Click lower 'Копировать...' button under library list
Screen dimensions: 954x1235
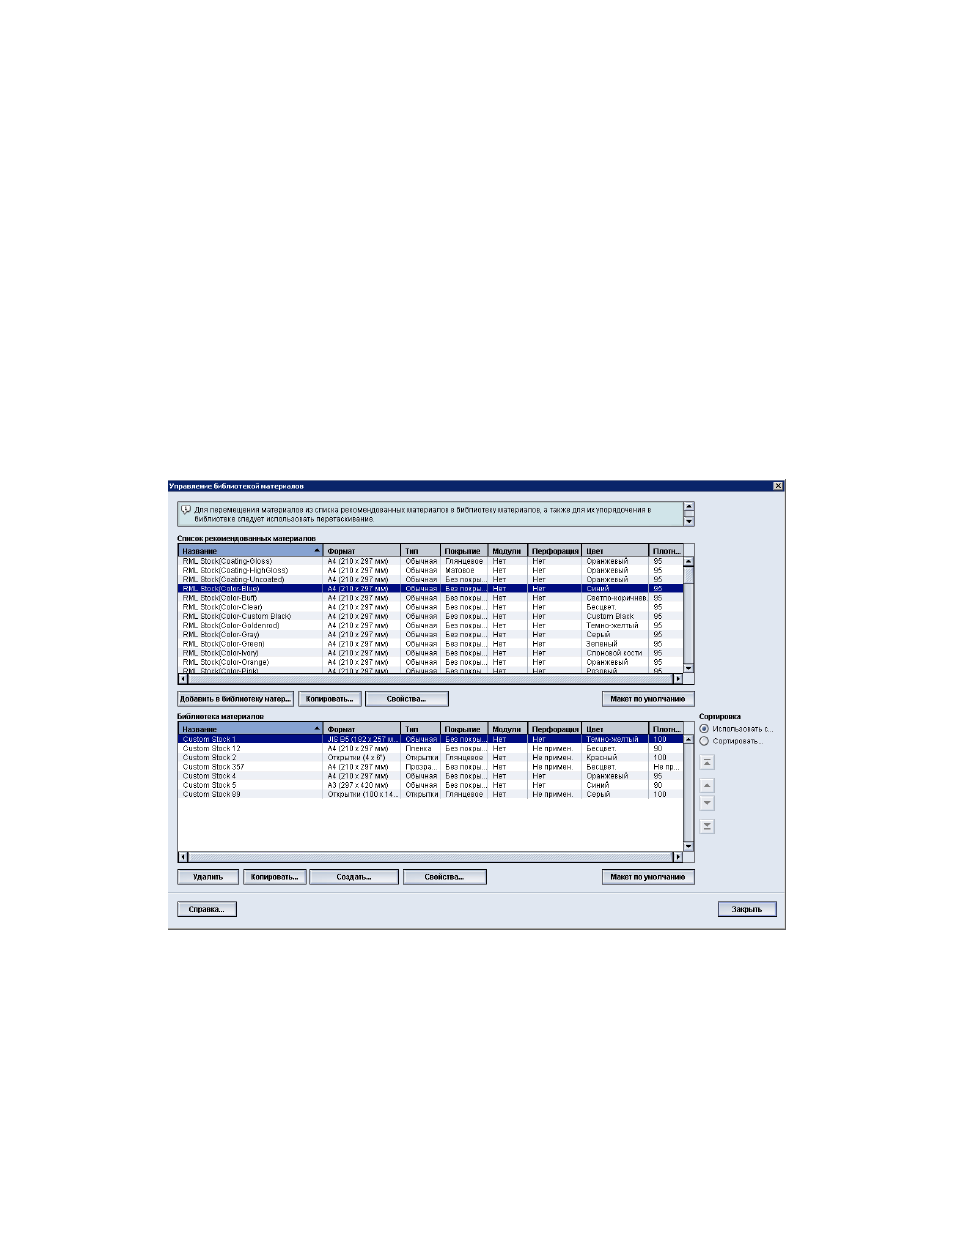[274, 877]
